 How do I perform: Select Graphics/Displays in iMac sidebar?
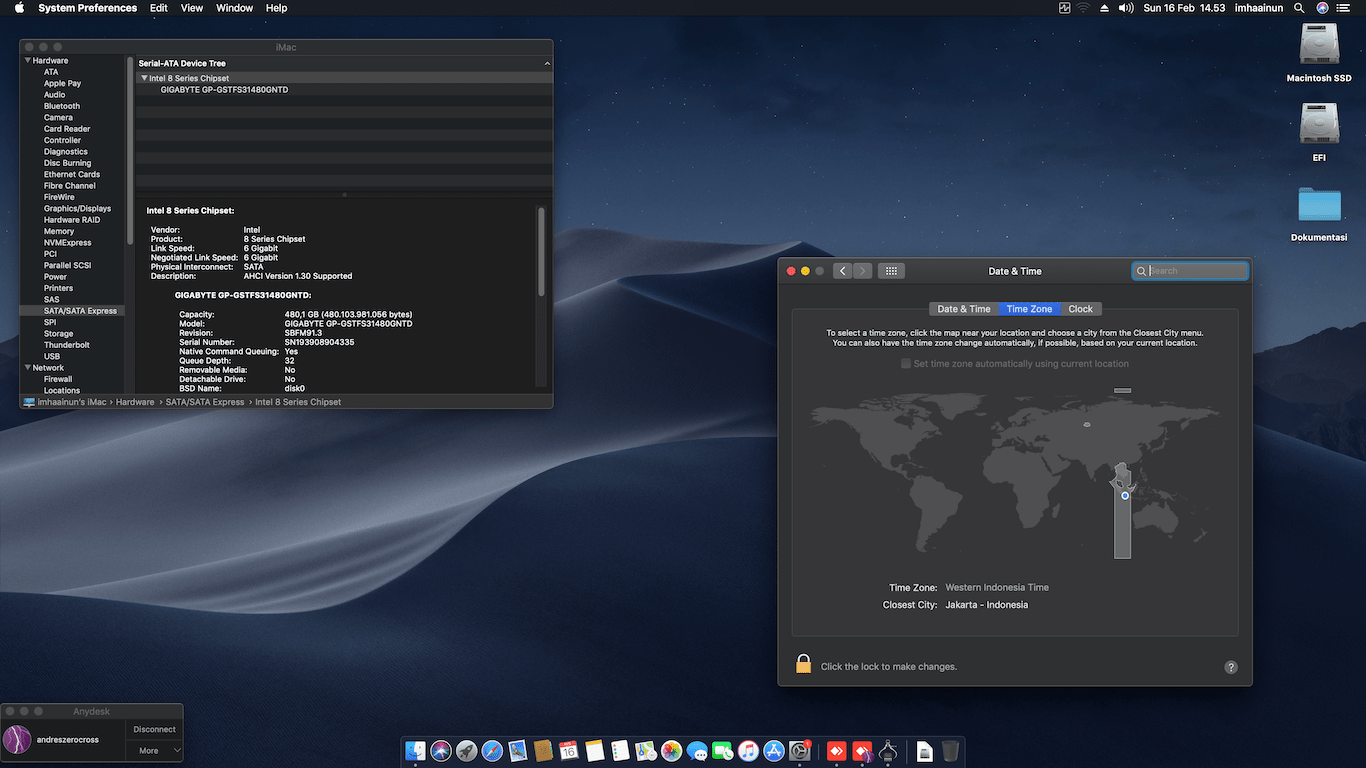[77, 209]
